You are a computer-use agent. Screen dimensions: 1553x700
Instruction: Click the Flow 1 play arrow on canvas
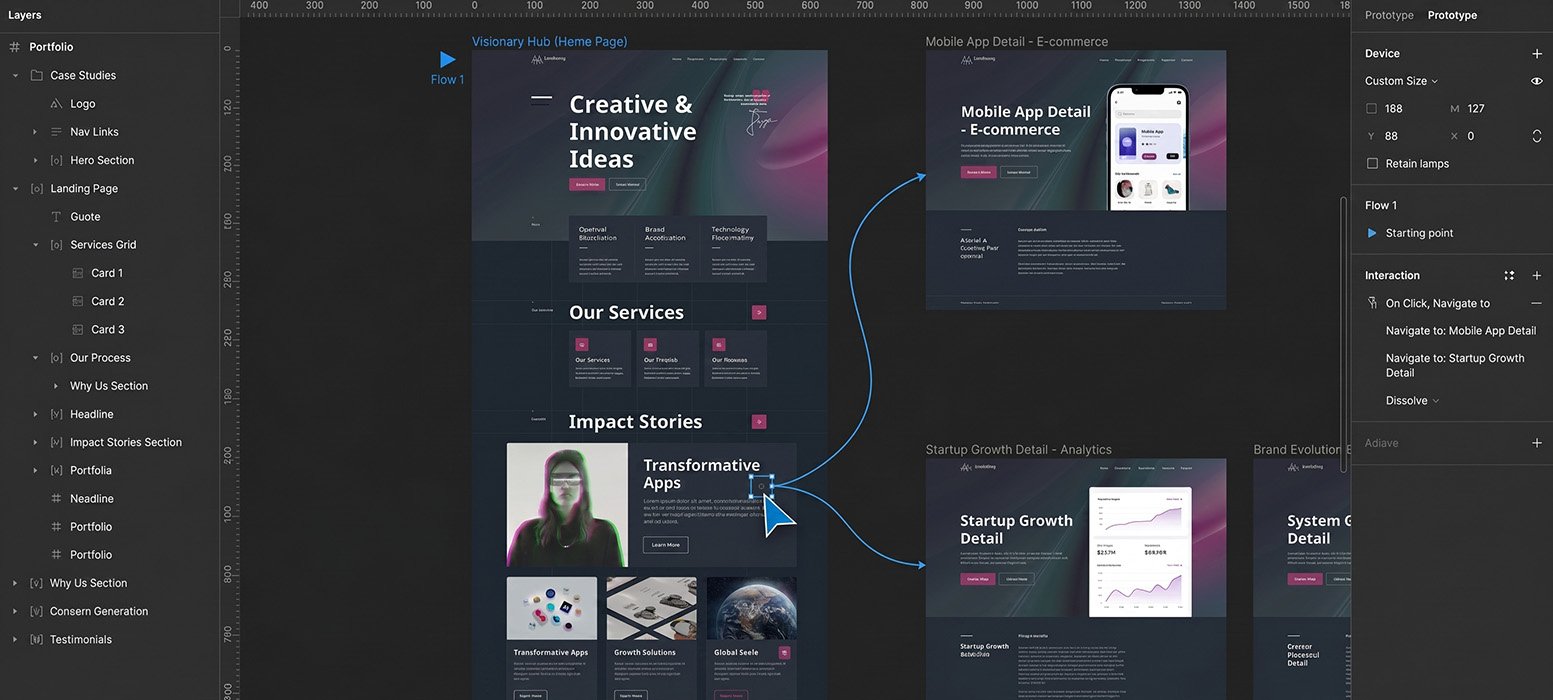click(448, 60)
